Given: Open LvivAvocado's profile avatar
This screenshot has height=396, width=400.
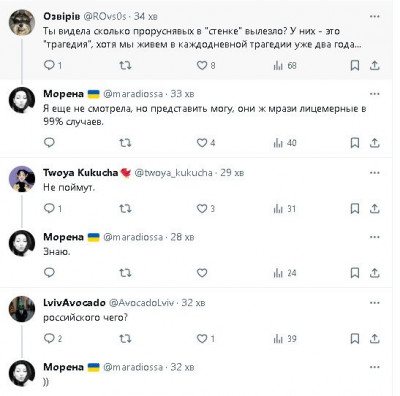Looking at the screenshot, I should (22, 309).
